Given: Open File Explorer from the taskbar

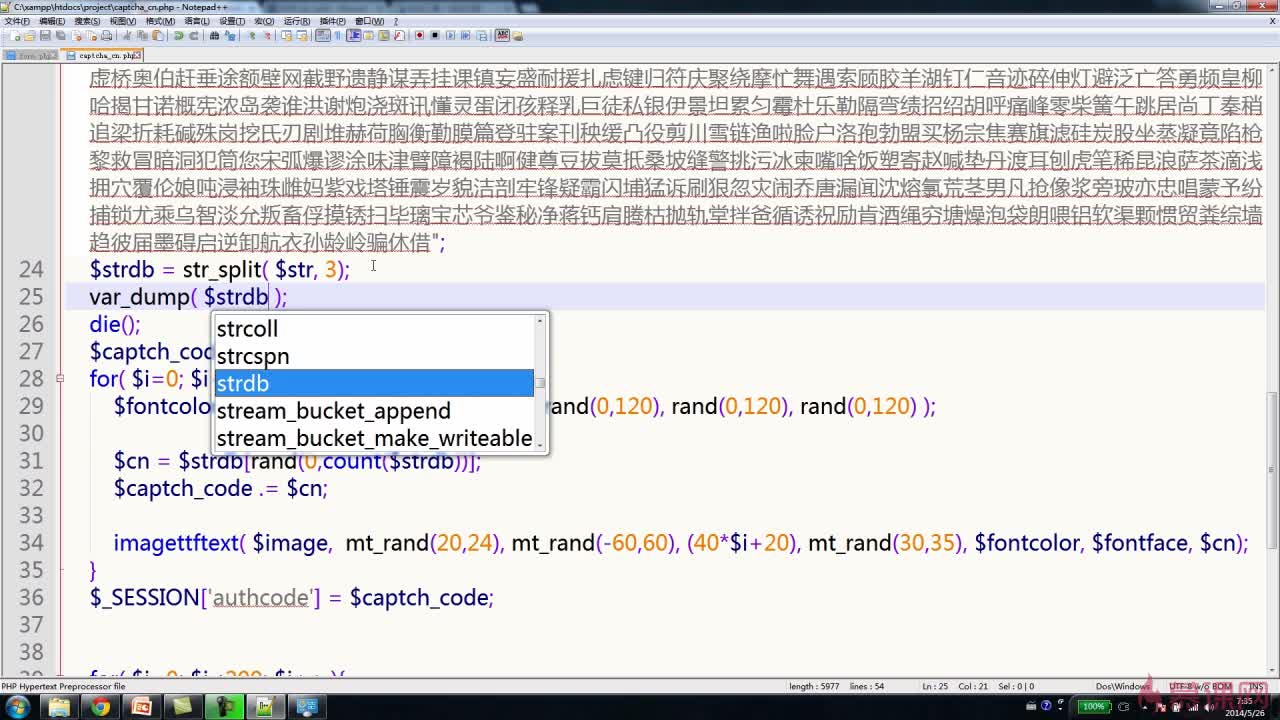Looking at the screenshot, I should click(60, 707).
